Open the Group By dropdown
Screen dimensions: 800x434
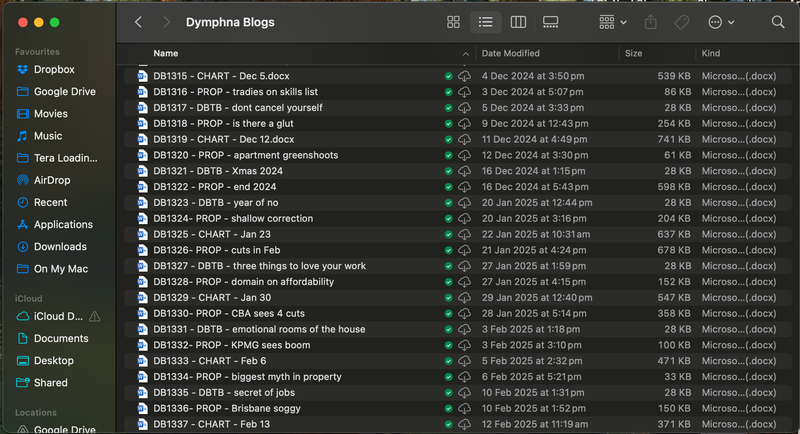(612, 22)
